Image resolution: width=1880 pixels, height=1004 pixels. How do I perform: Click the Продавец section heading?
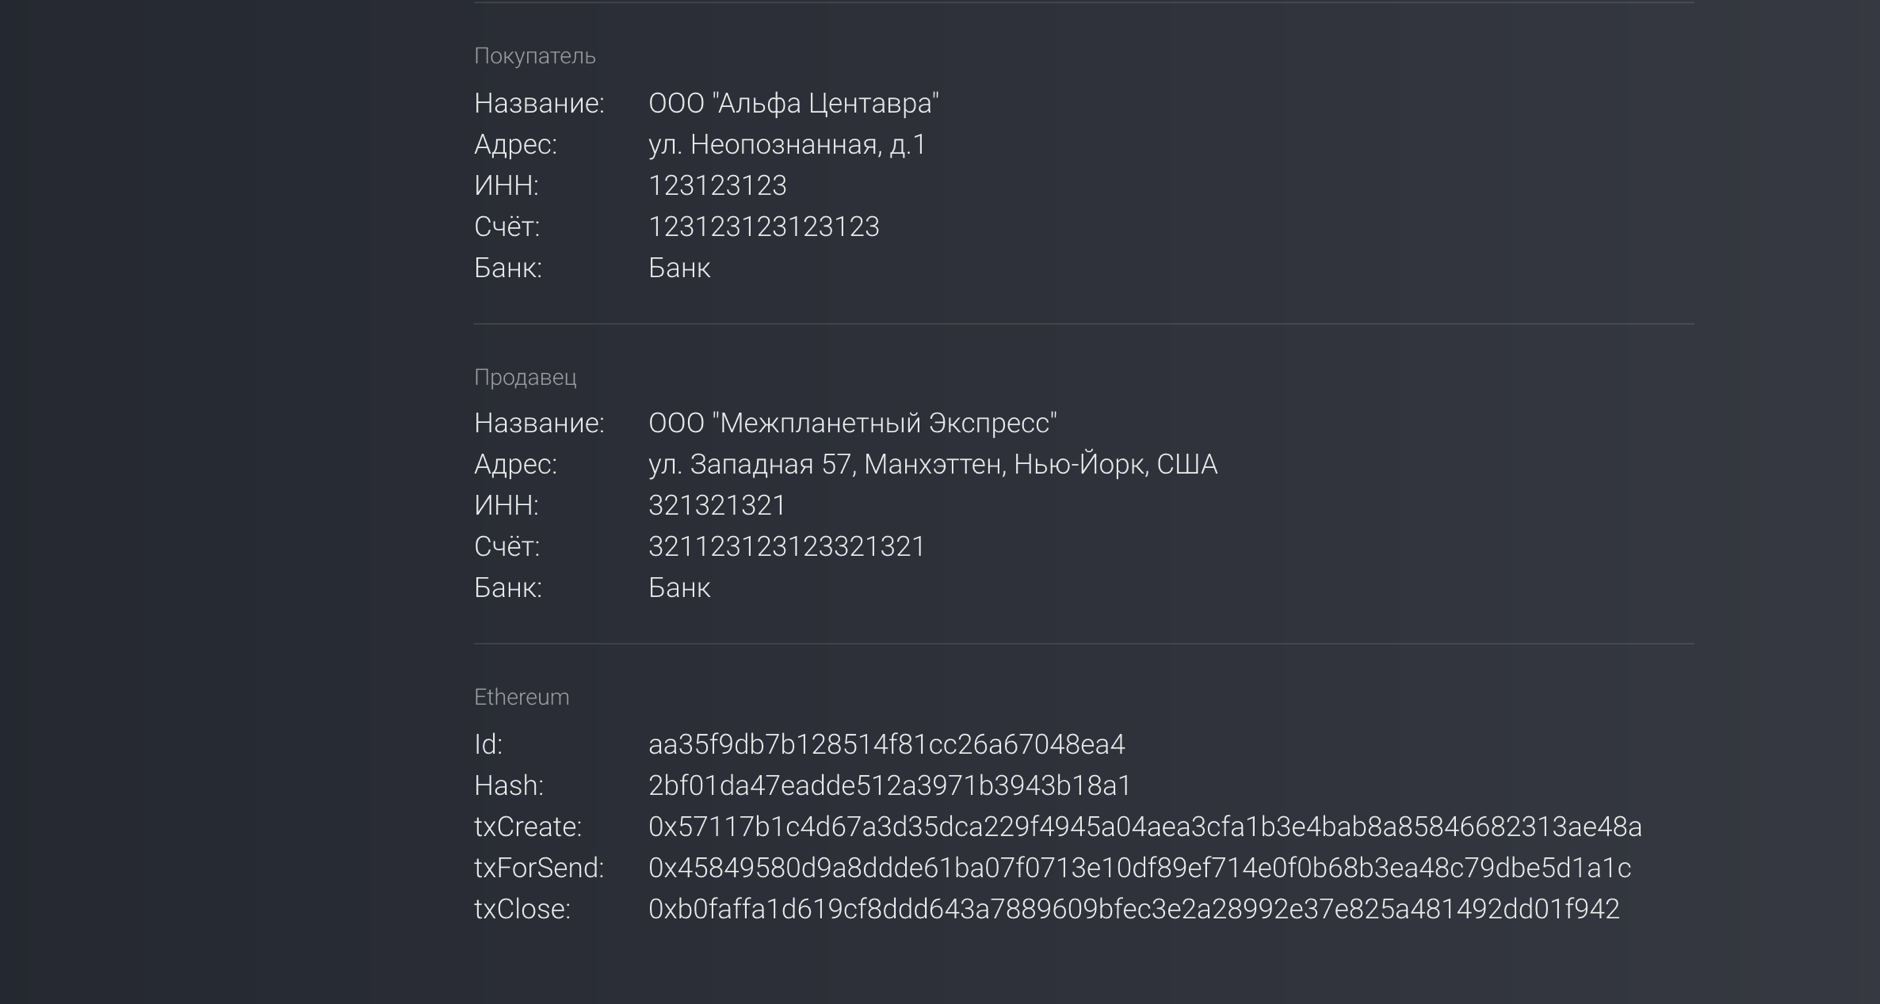[525, 377]
